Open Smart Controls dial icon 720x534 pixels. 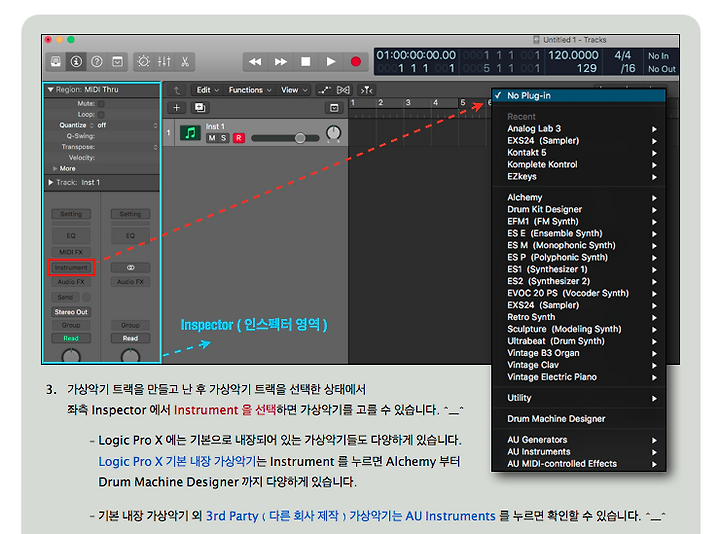tap(143, 62)
